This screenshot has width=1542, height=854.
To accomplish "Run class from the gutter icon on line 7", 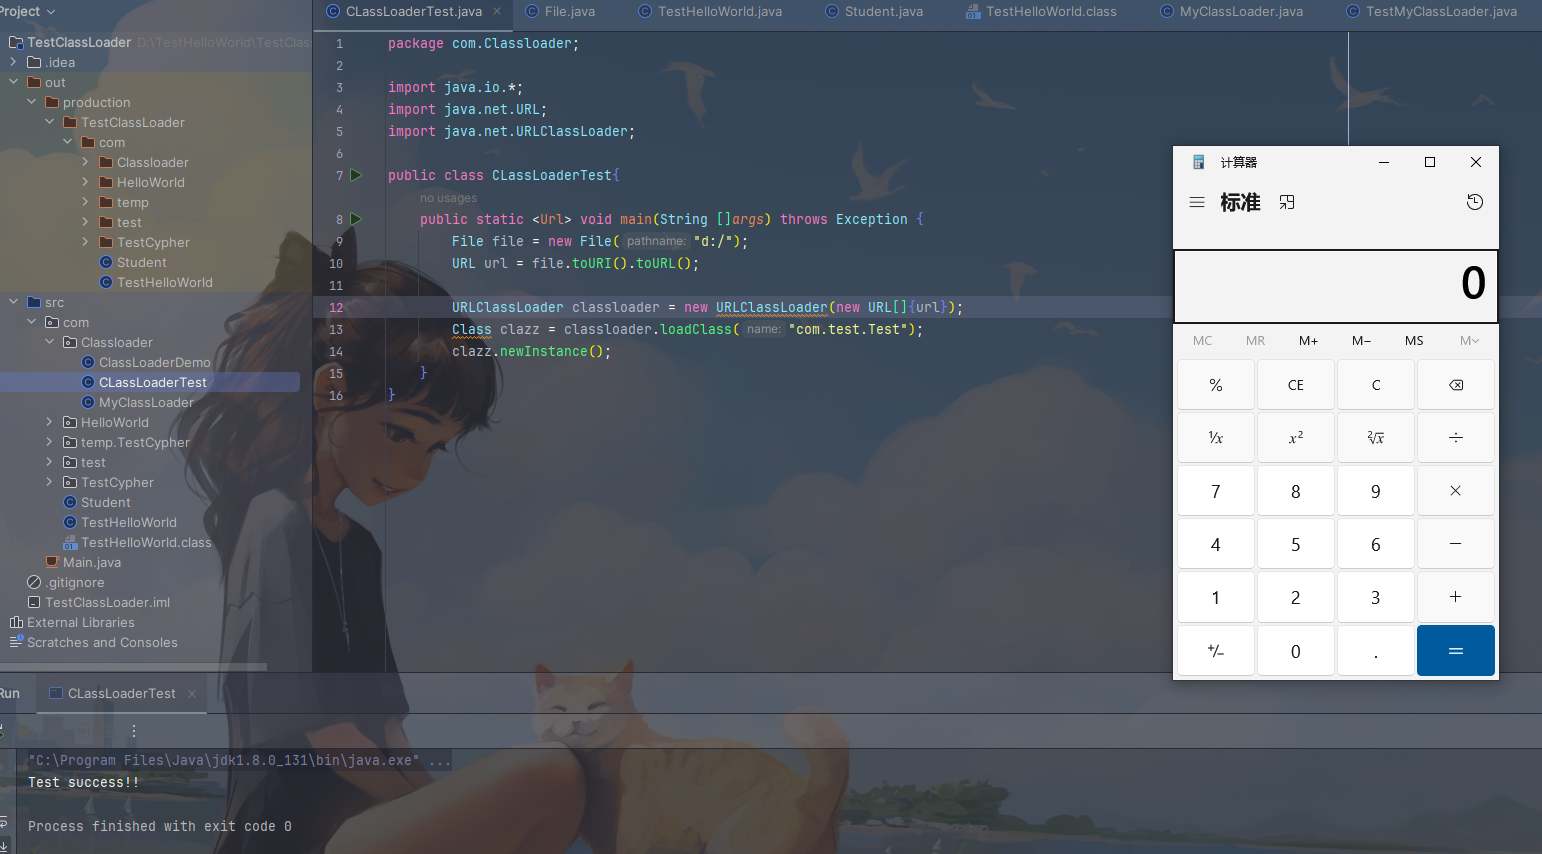I will (356, 175).
